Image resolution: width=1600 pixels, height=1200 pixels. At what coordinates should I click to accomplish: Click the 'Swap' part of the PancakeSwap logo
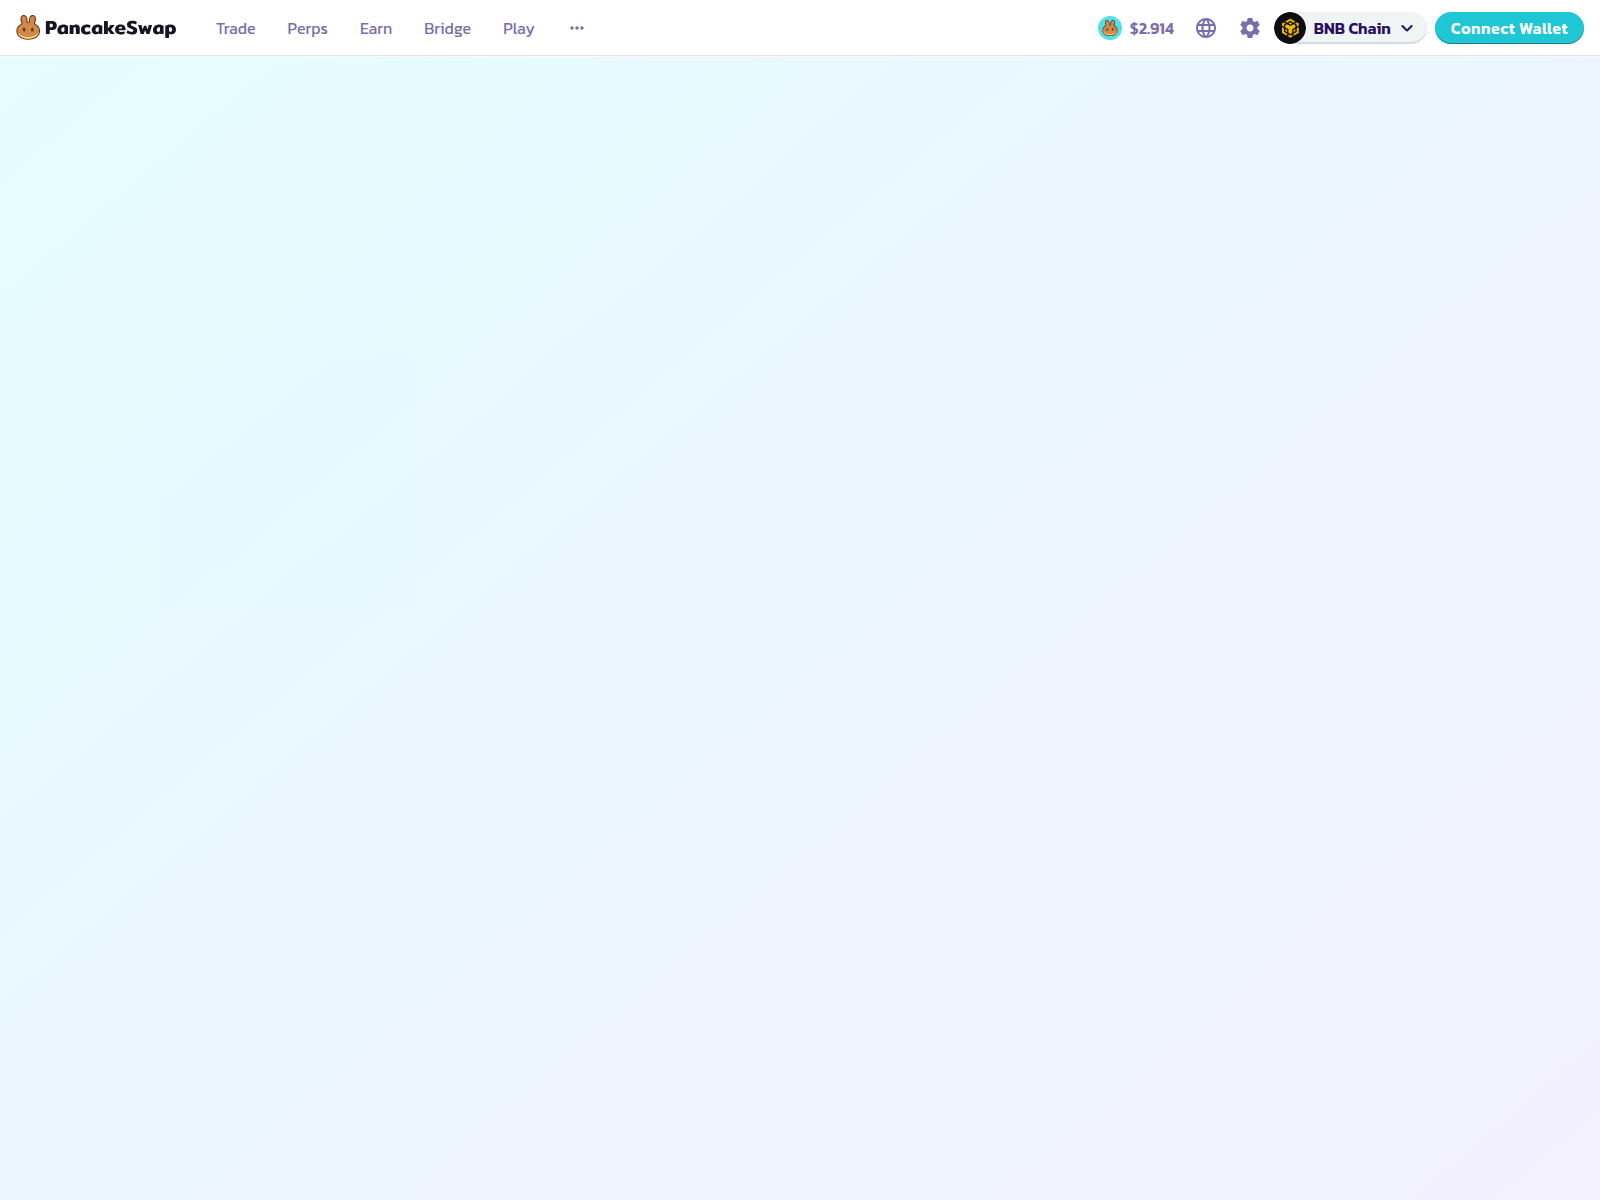(151, 28)
